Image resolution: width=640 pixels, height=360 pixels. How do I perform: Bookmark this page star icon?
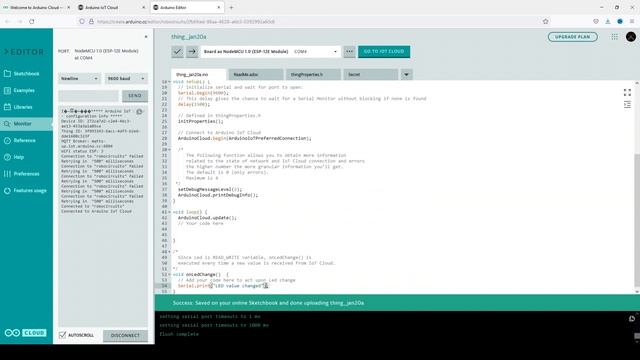pyautogui.click(x=545, y=21)
